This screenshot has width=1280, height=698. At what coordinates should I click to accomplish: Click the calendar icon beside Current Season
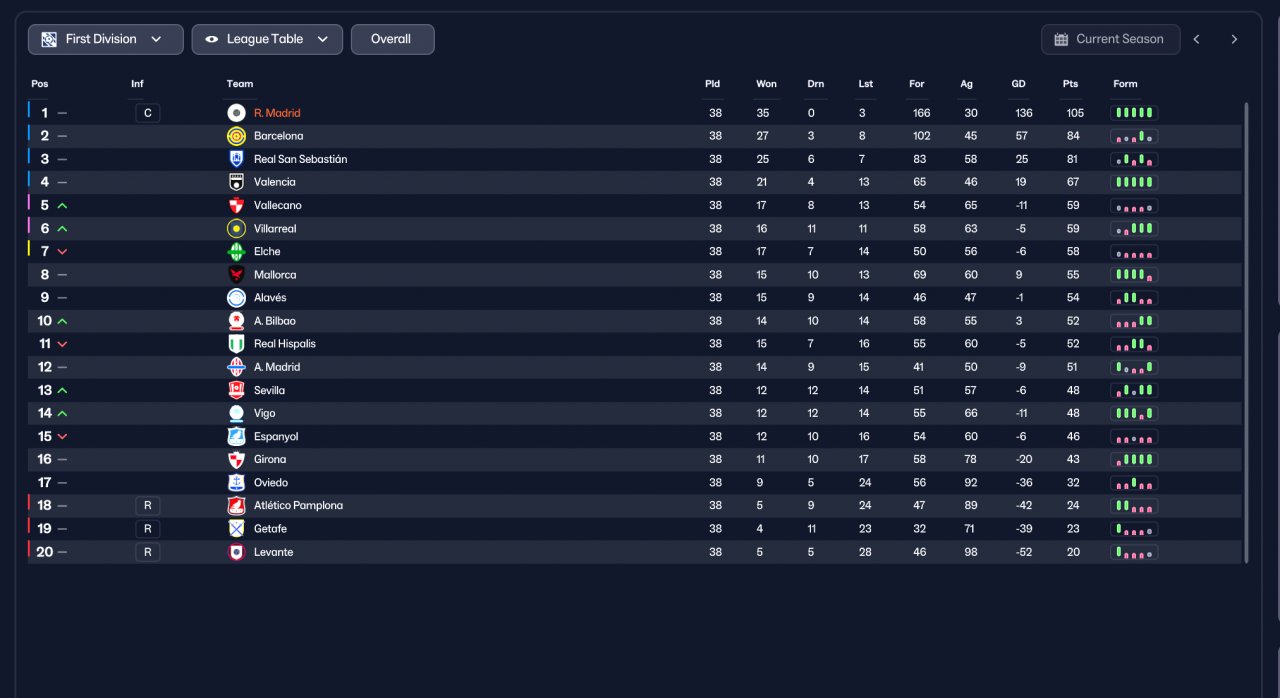(1061, 39)
